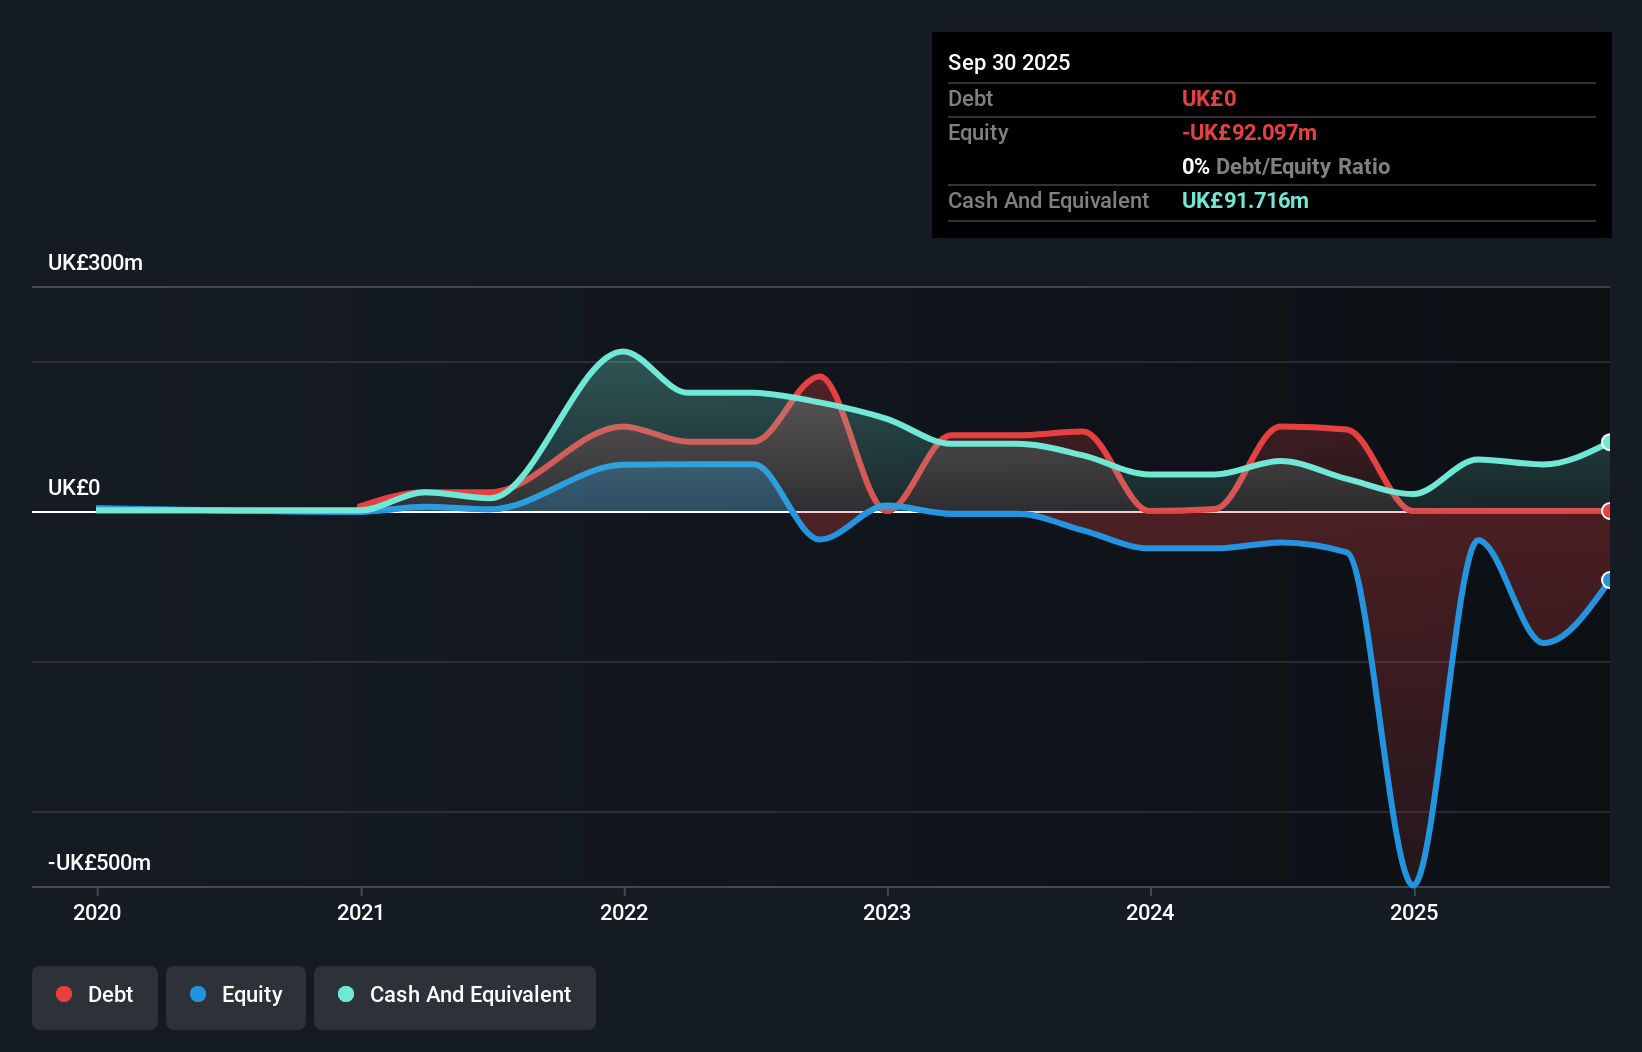Screen dimensions: 1642x1052
Task: Click the UK£0 y-axis label
Action: tap(74, 488)
